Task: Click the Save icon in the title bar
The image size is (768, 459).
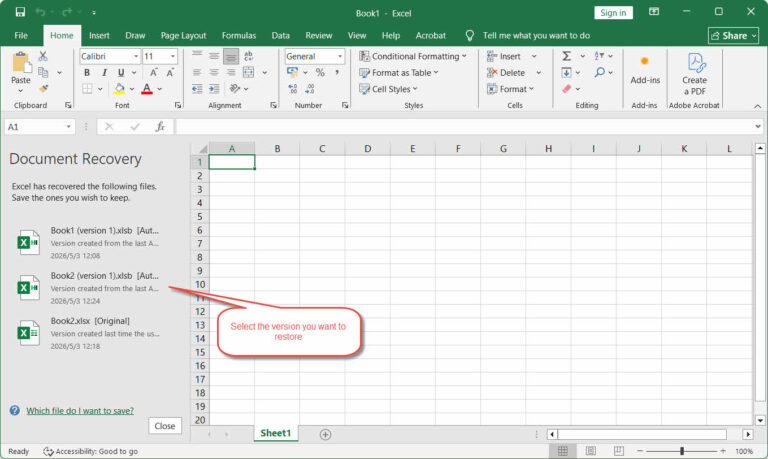Action: coord(20,12)
